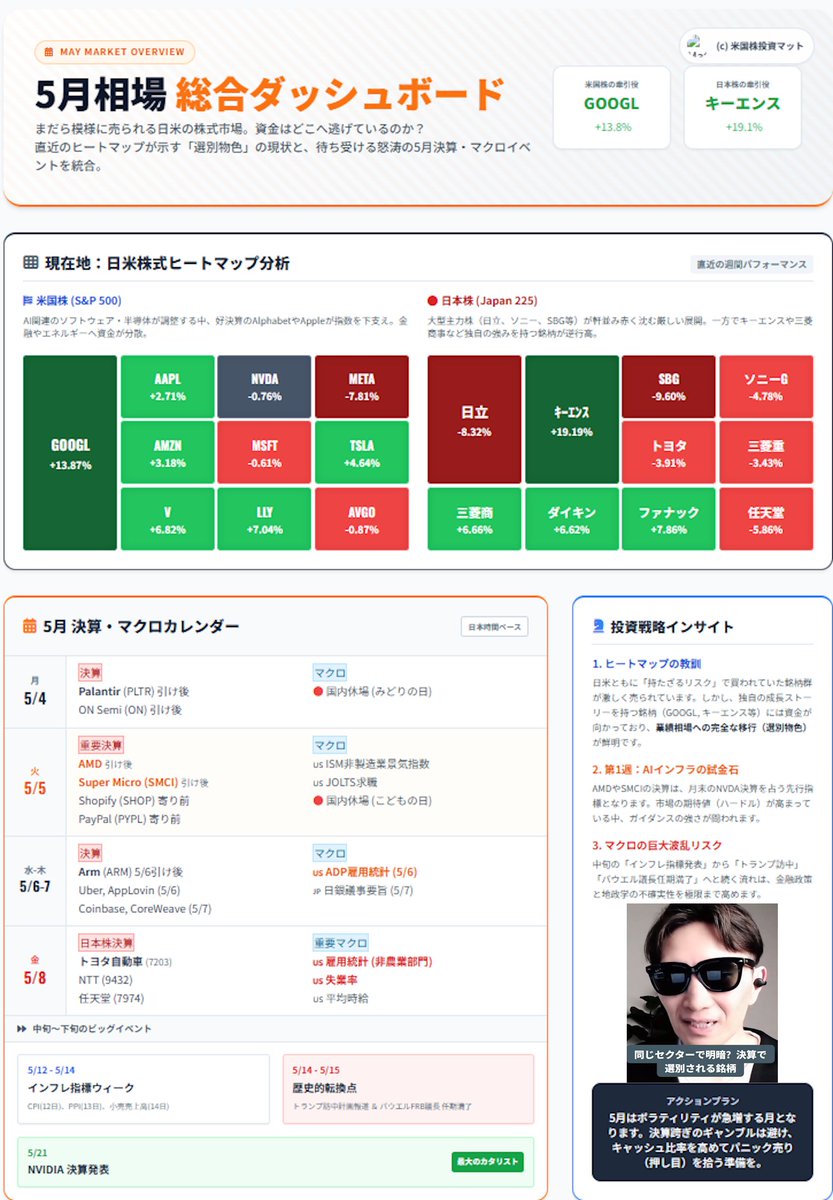
Task: Select the 5/5 Tuesday date cell
Action: [35, 781]
